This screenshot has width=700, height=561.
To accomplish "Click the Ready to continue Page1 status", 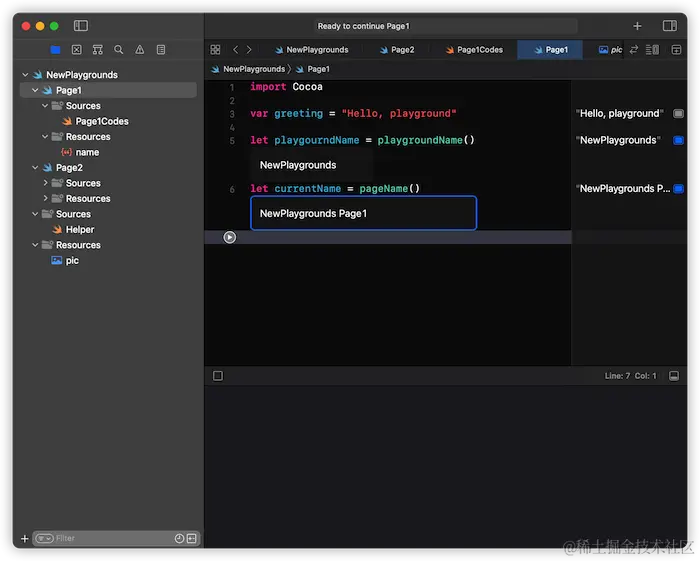I will tap(363, 26).
